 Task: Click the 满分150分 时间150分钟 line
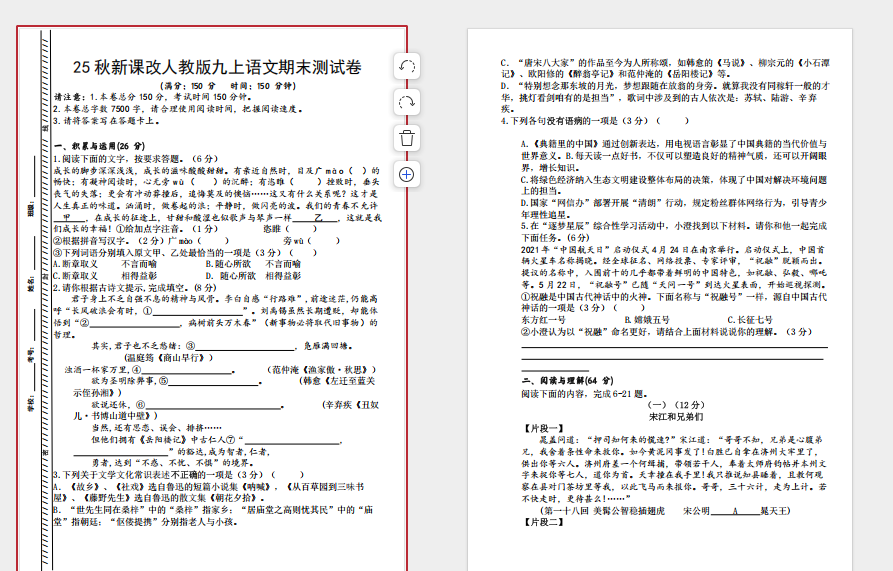tap(216, 86)
